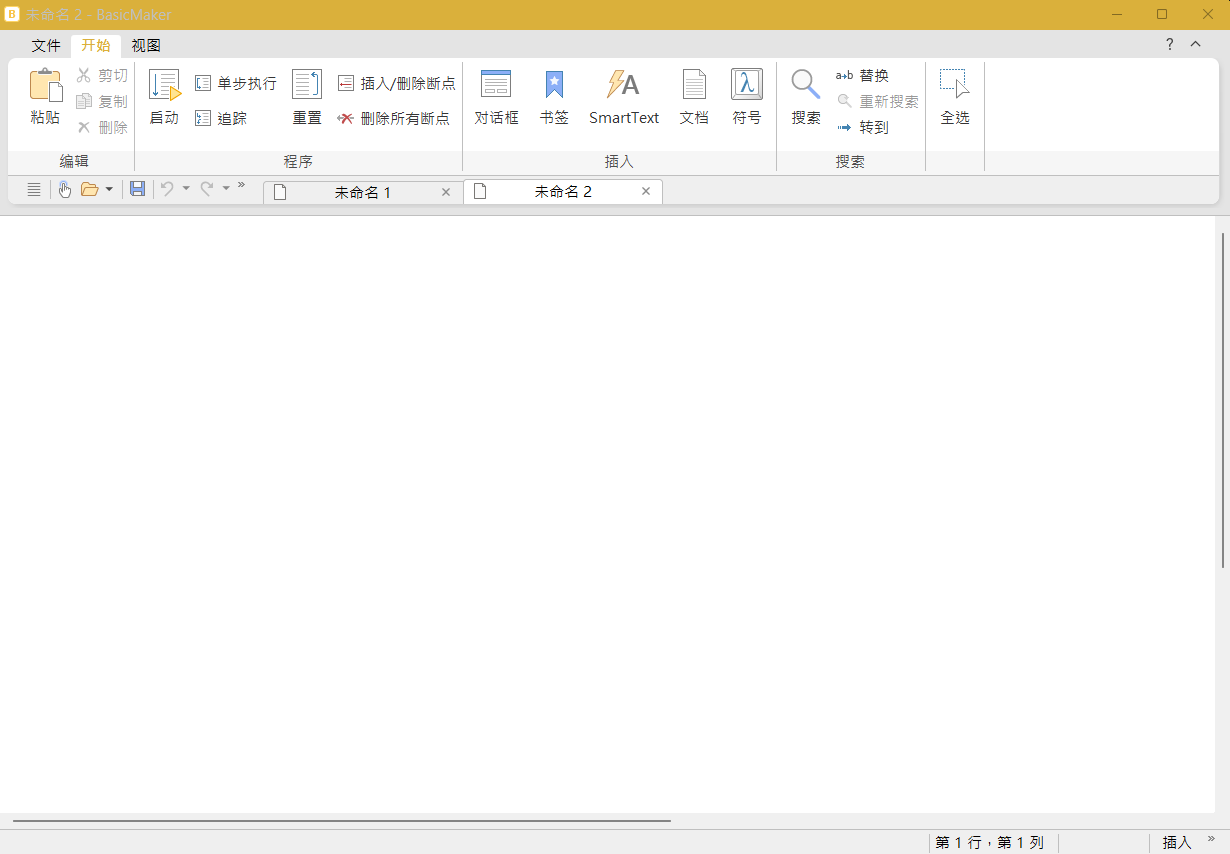
Task: Expand the open-file folder dropdown arrow
Action: (x=109, y=189)
